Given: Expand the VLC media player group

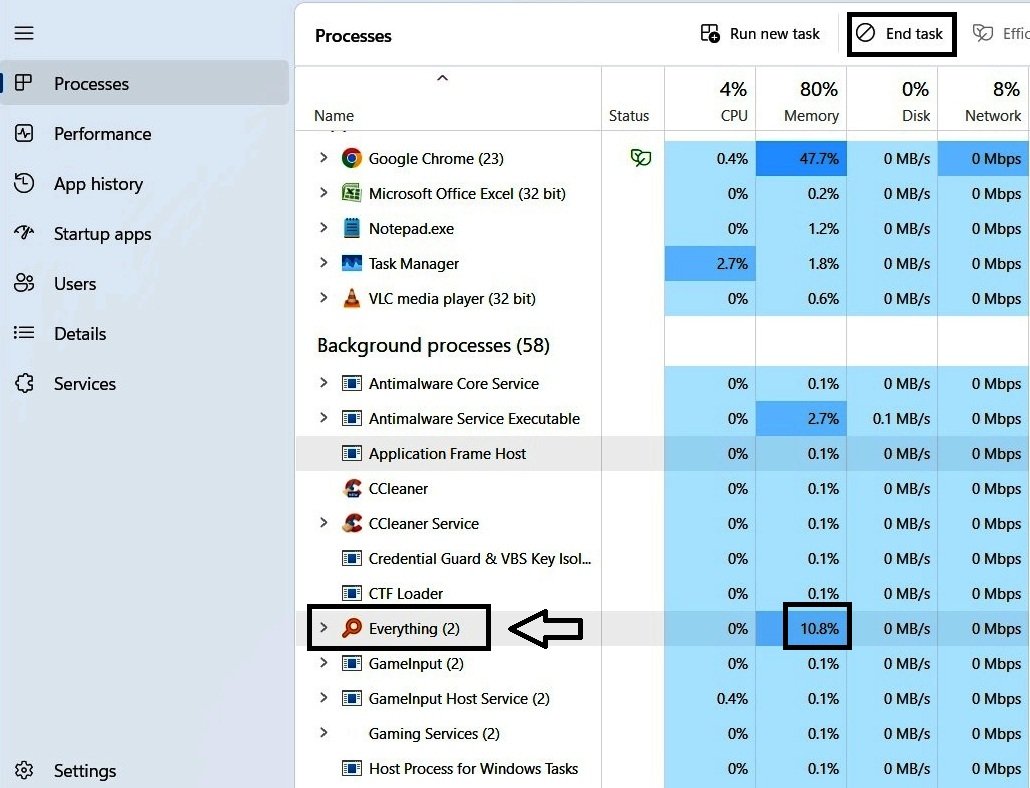Looking at the screenshot, I should 323,297.
